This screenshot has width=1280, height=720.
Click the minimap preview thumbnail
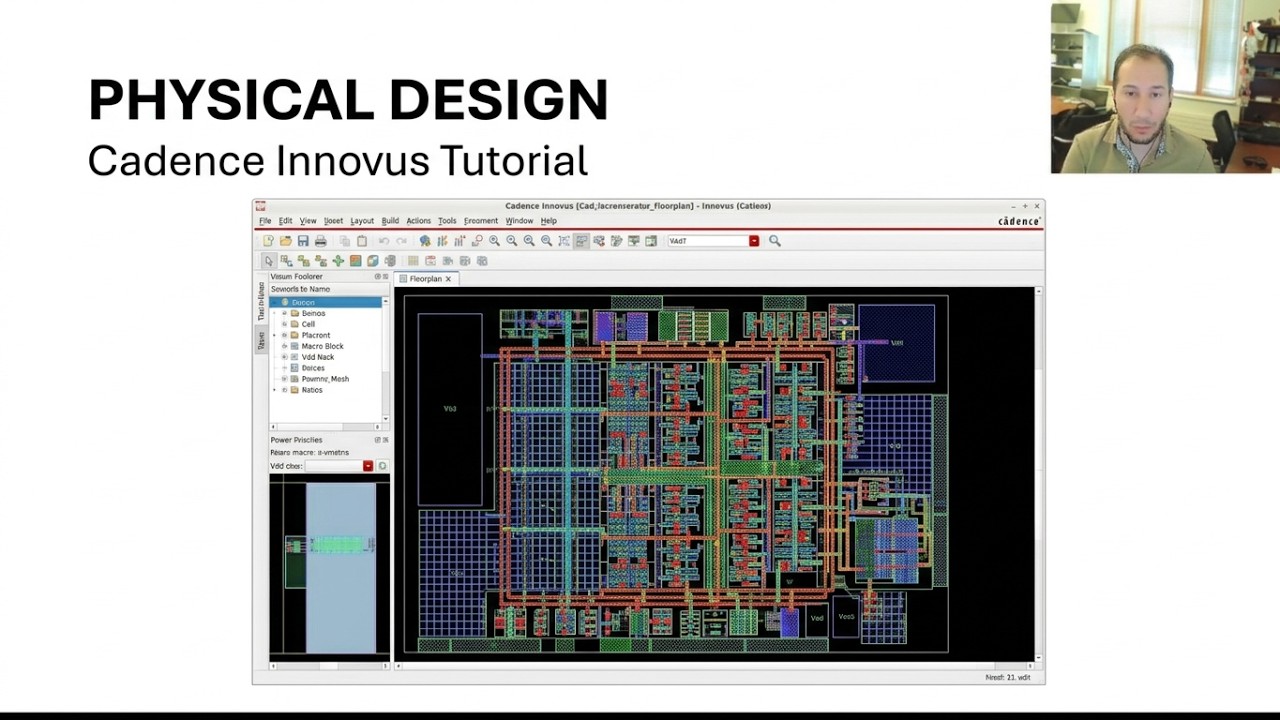coord(329,567)
